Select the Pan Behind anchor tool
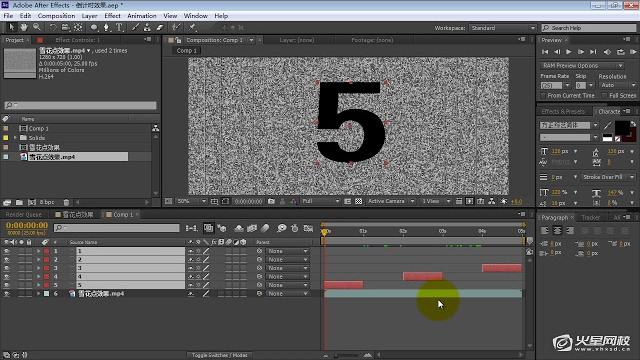Image resolution: width=640 pixels, height=360 pixels. tap(78, 27)
